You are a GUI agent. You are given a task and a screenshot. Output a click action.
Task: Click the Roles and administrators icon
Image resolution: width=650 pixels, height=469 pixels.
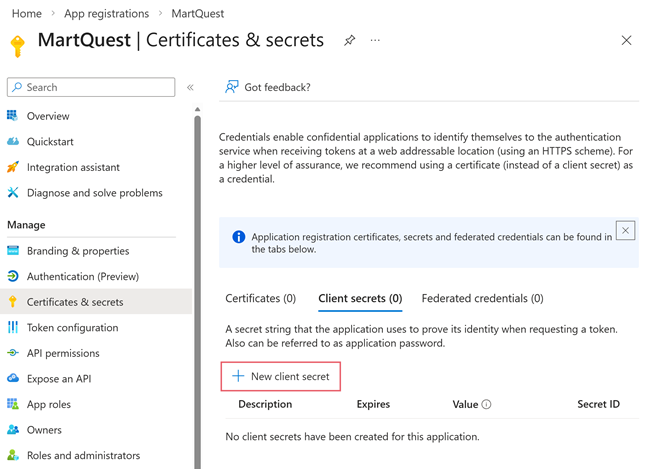(13, 455)
